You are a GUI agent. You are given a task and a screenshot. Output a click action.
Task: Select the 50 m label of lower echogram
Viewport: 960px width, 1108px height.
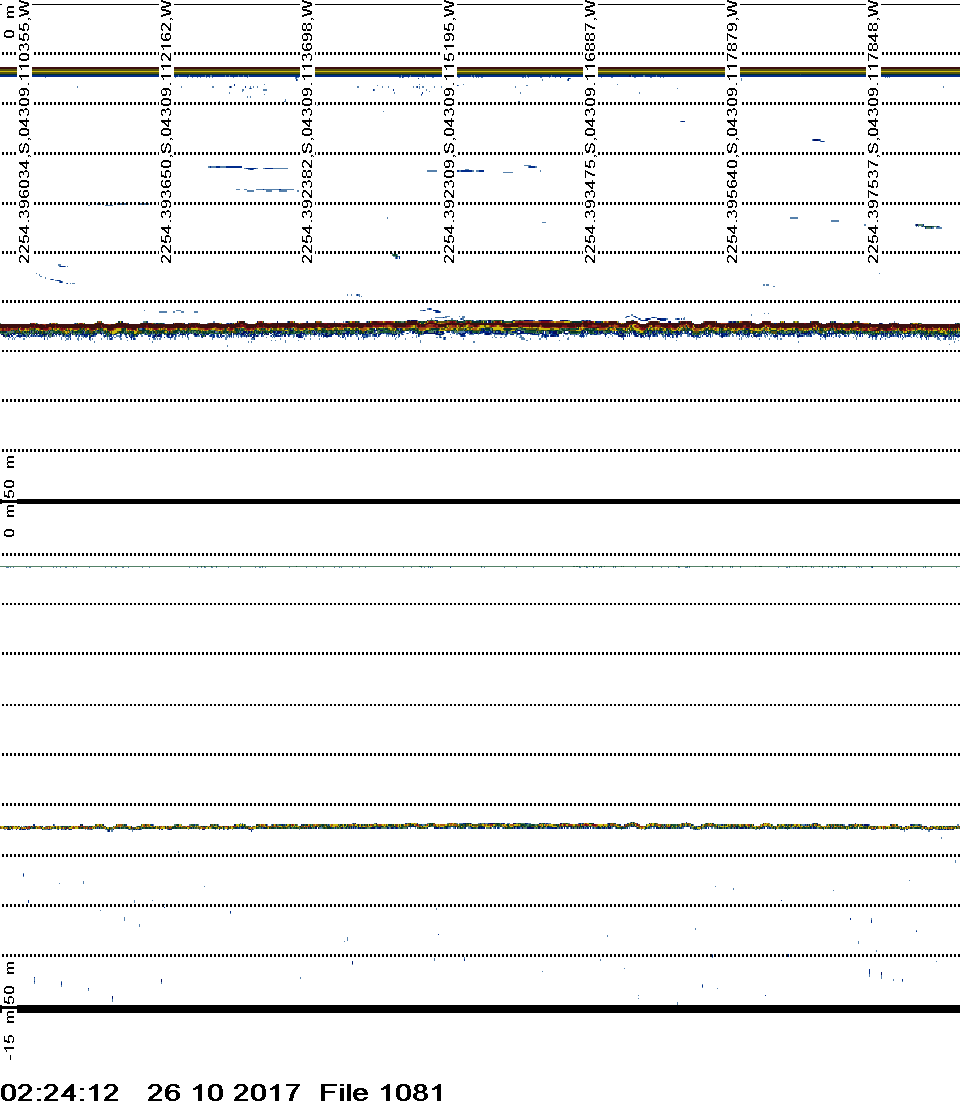10,981
